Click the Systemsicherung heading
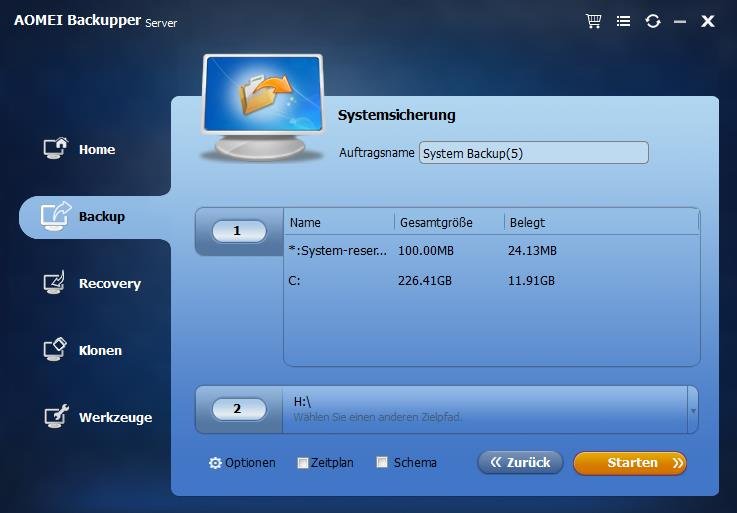The image size is (737, 513). click(397, 115)
